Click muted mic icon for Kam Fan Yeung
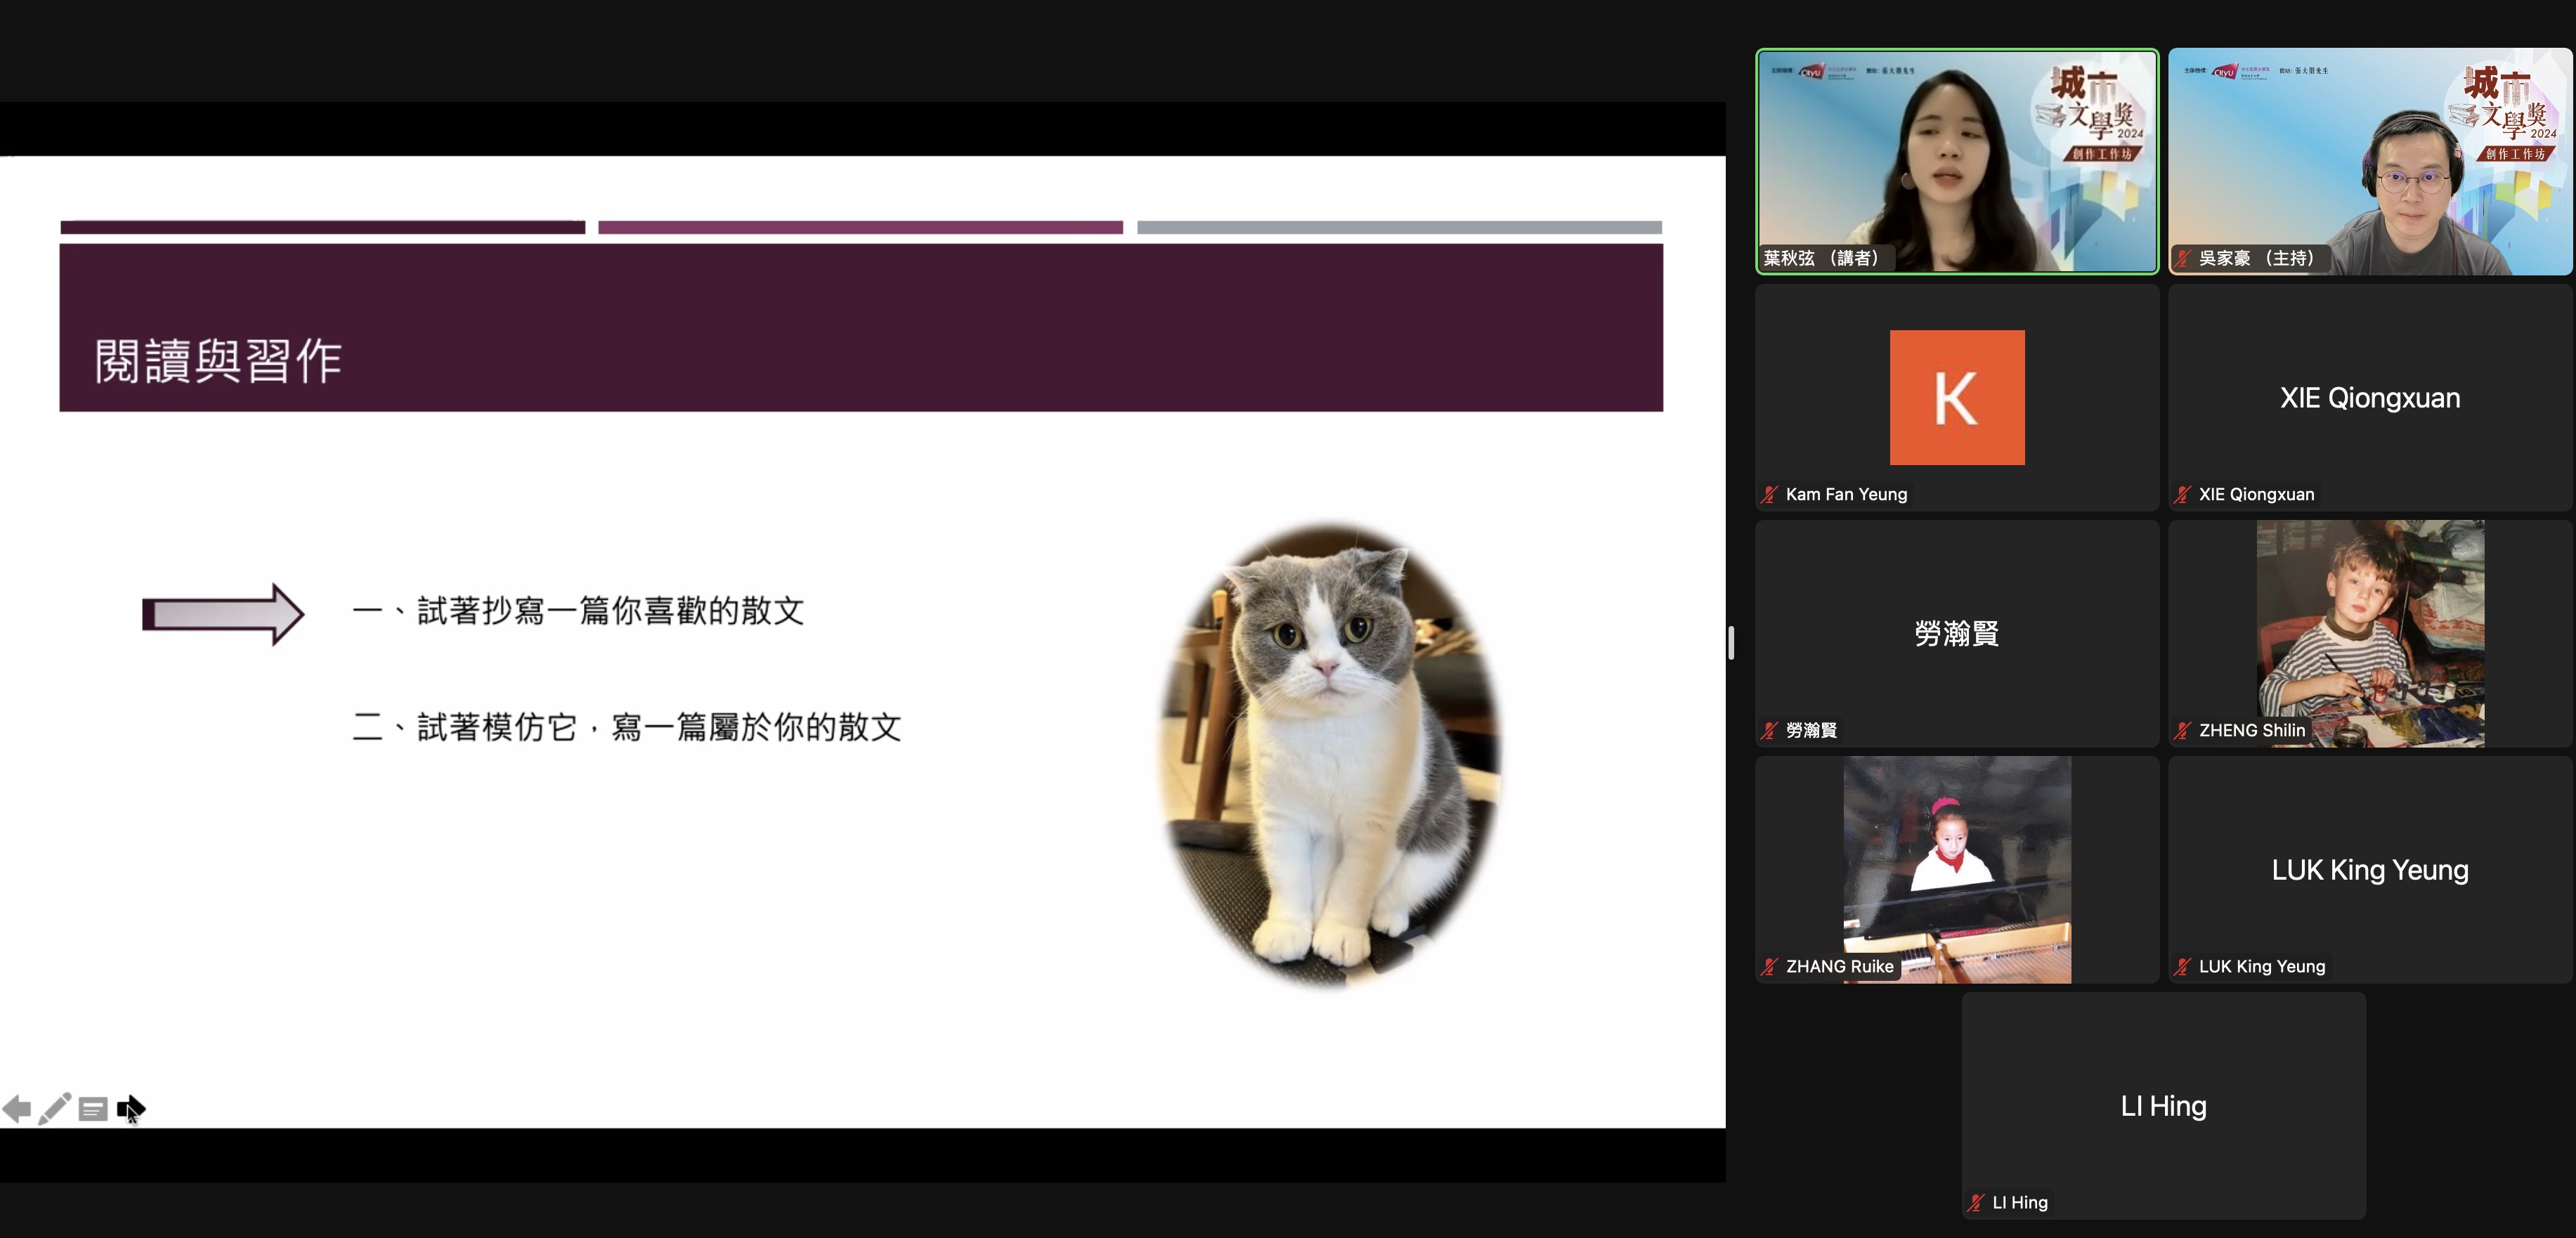2576x1238 pixels. 1770,494
